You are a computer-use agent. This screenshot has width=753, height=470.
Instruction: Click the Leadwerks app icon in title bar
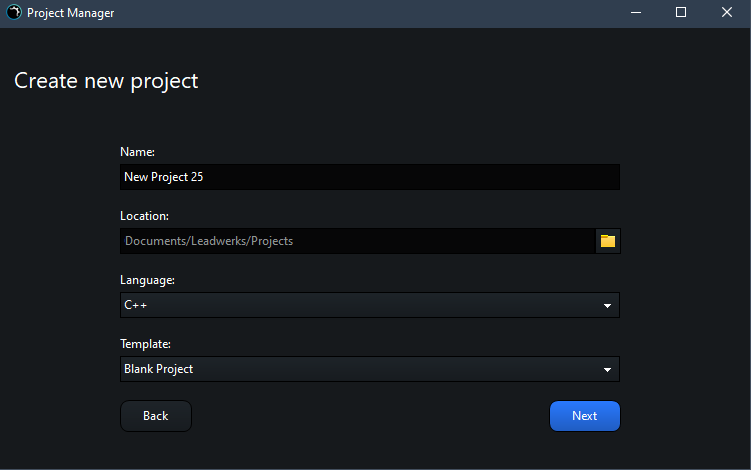[14, 13]
